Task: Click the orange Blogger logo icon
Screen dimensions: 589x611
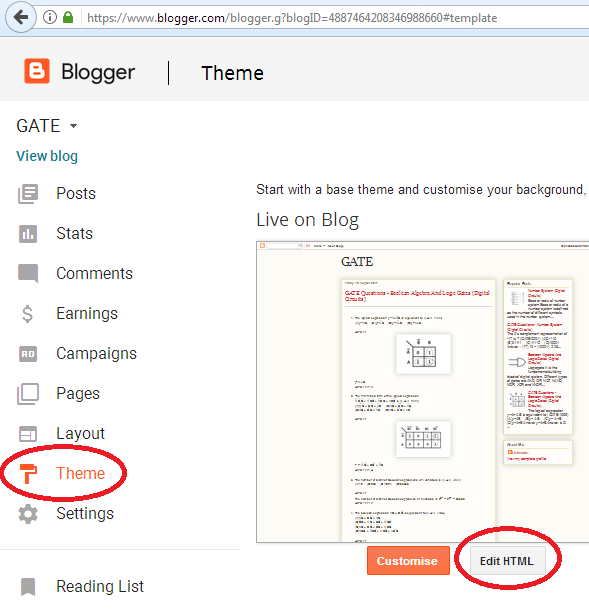Action: 37,71
